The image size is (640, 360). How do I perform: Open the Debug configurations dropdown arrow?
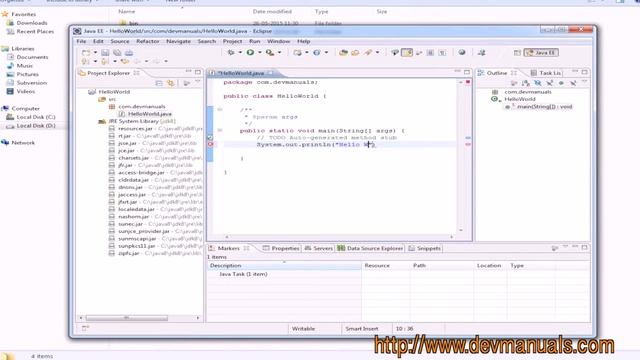240,53
